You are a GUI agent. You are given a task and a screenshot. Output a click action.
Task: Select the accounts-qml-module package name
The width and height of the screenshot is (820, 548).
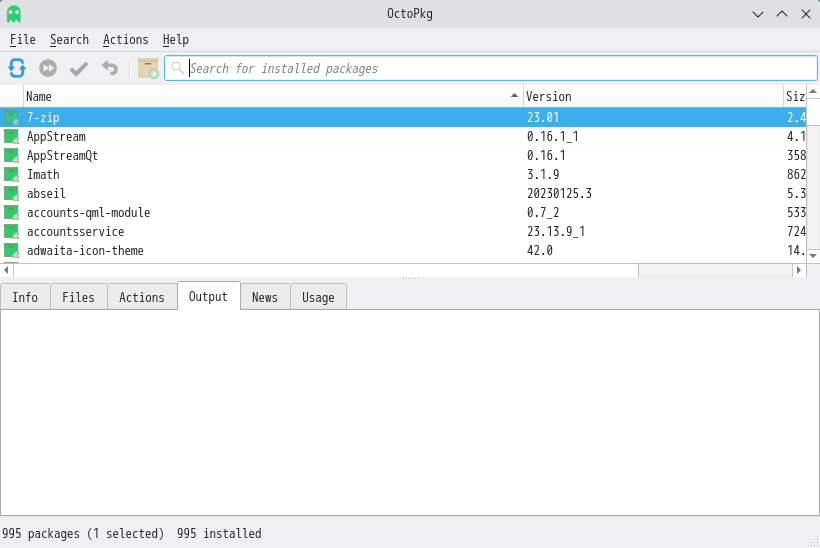(x=88, y=212)
